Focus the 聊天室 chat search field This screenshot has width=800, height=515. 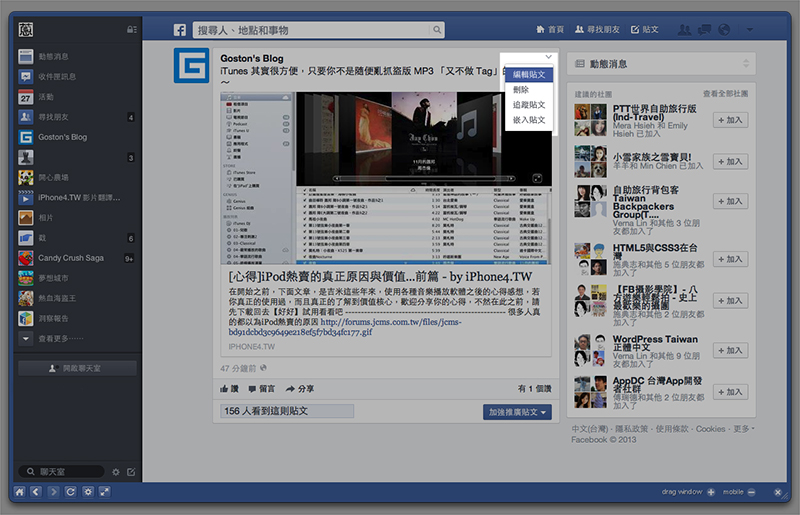pyautogui.click(x=61, y=472)
